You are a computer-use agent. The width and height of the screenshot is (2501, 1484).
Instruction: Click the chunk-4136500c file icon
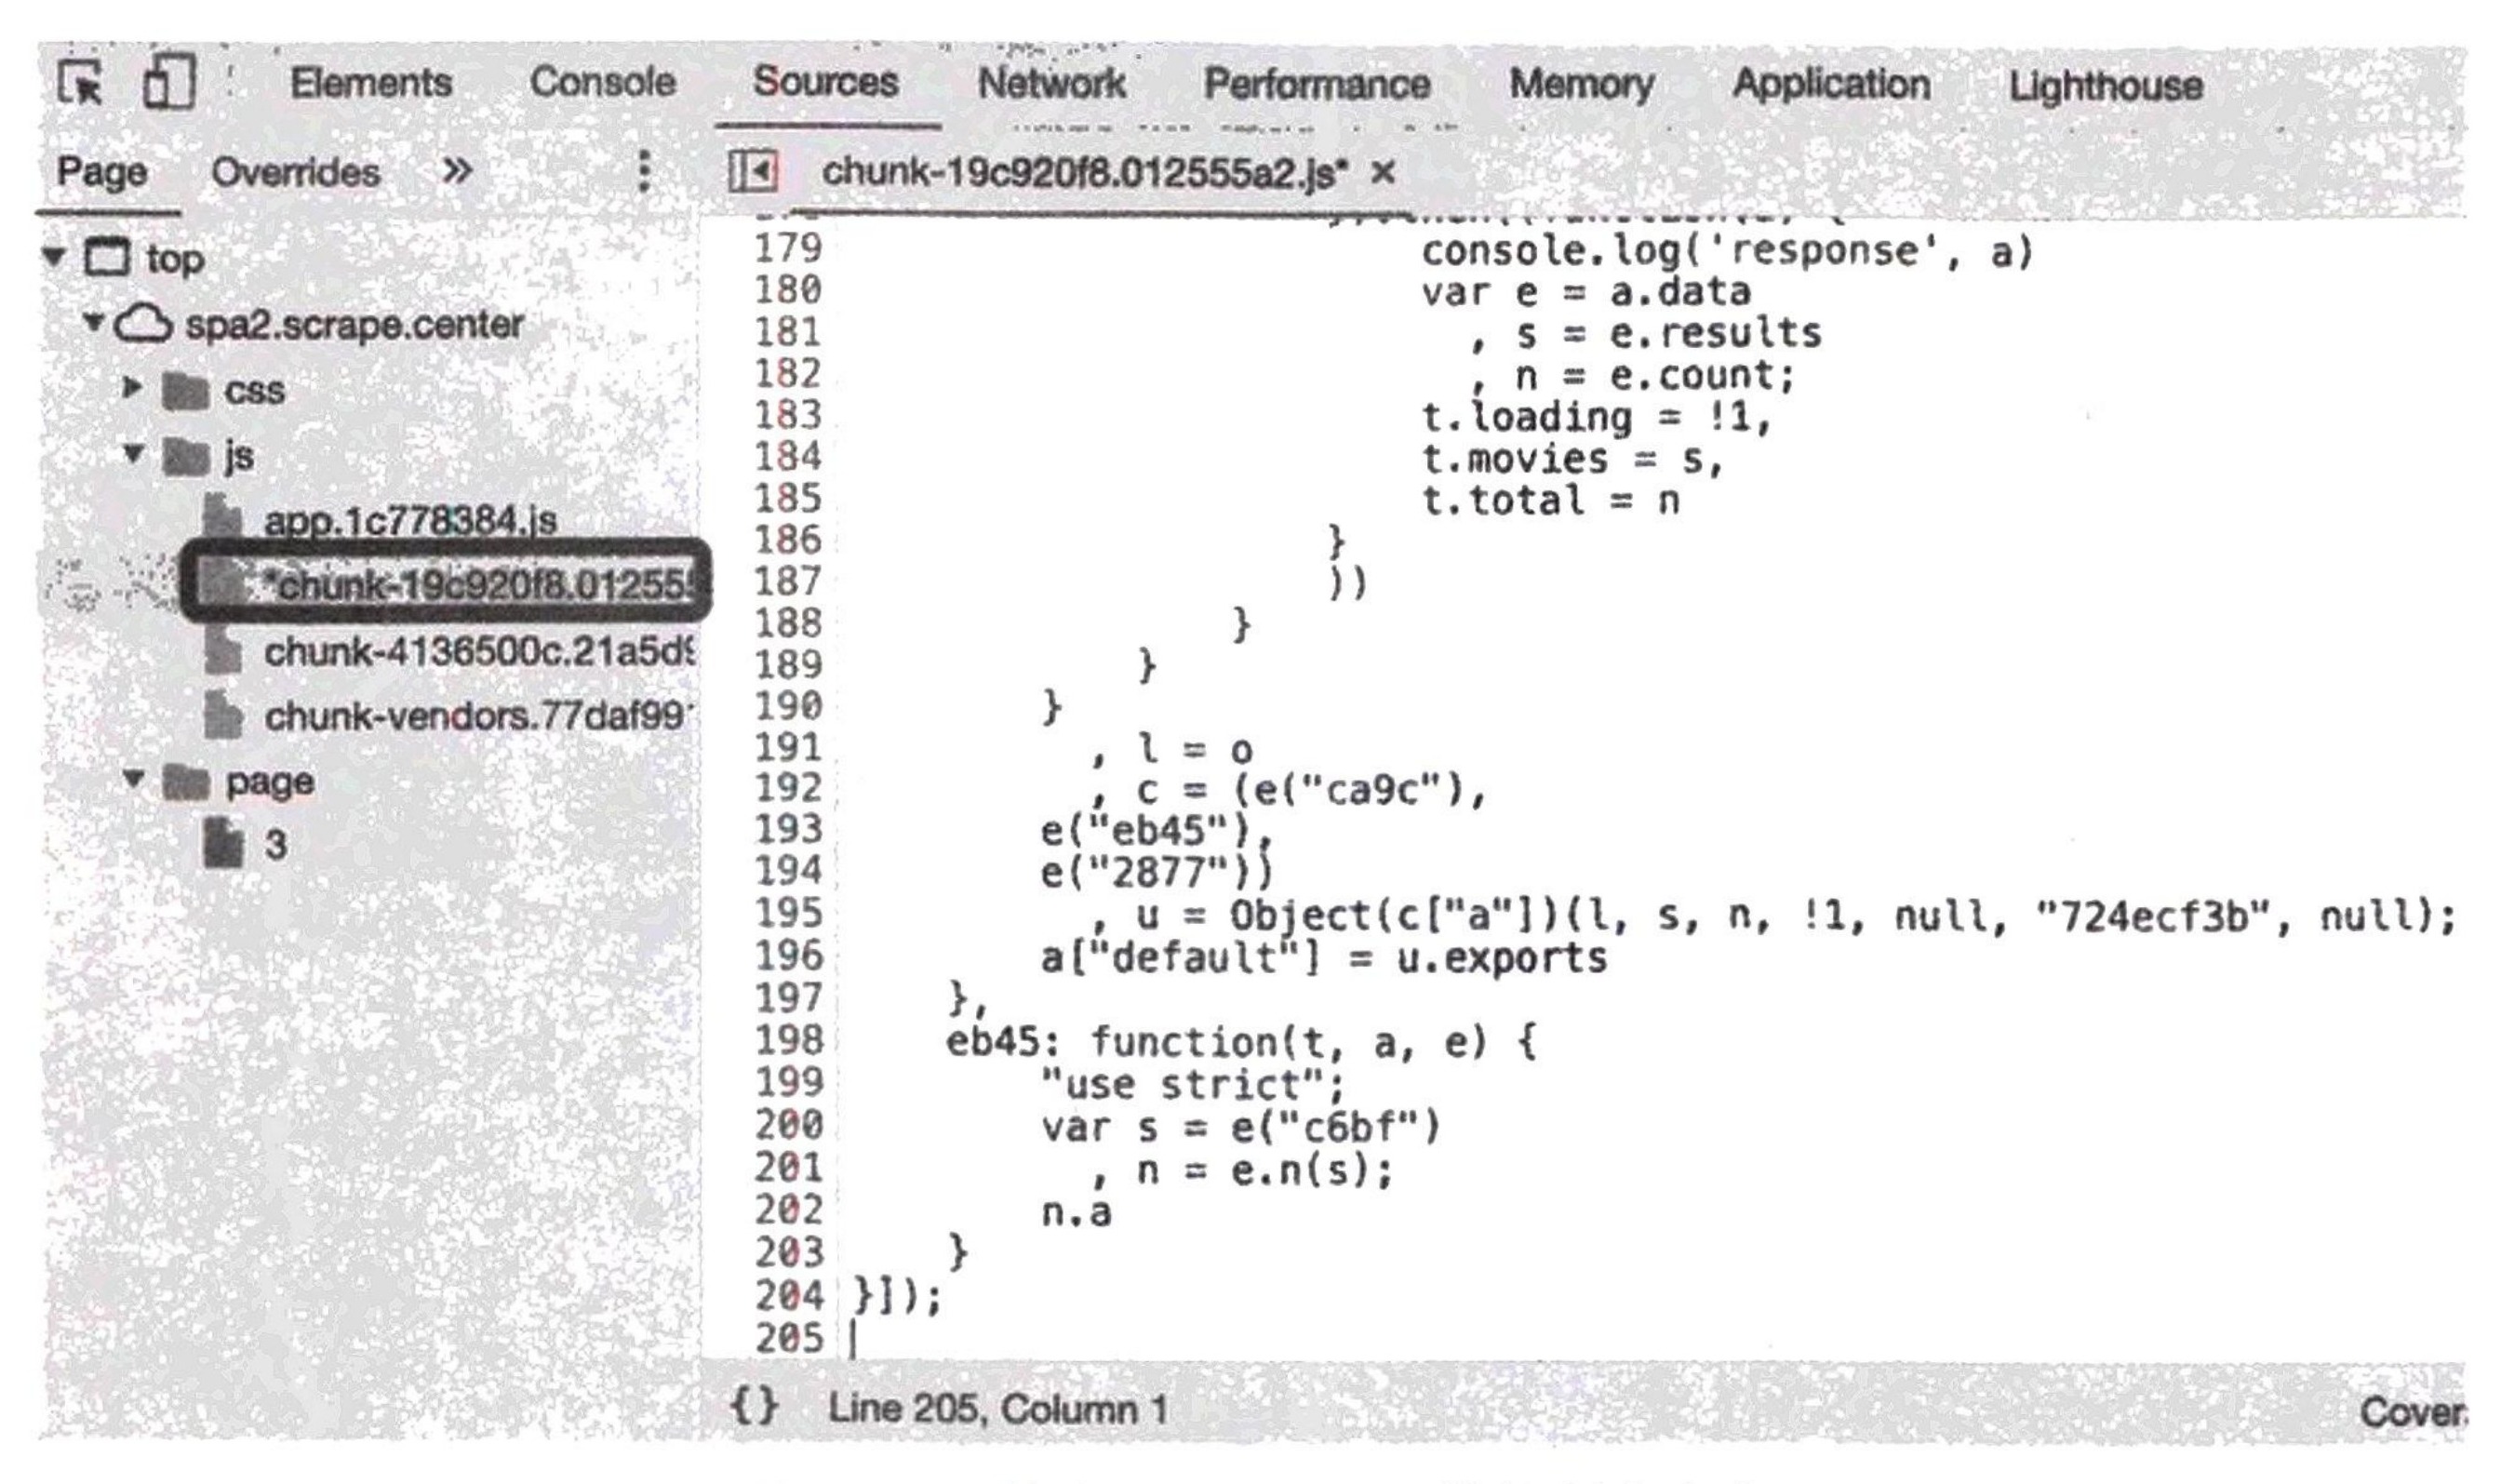click(223, 651)
